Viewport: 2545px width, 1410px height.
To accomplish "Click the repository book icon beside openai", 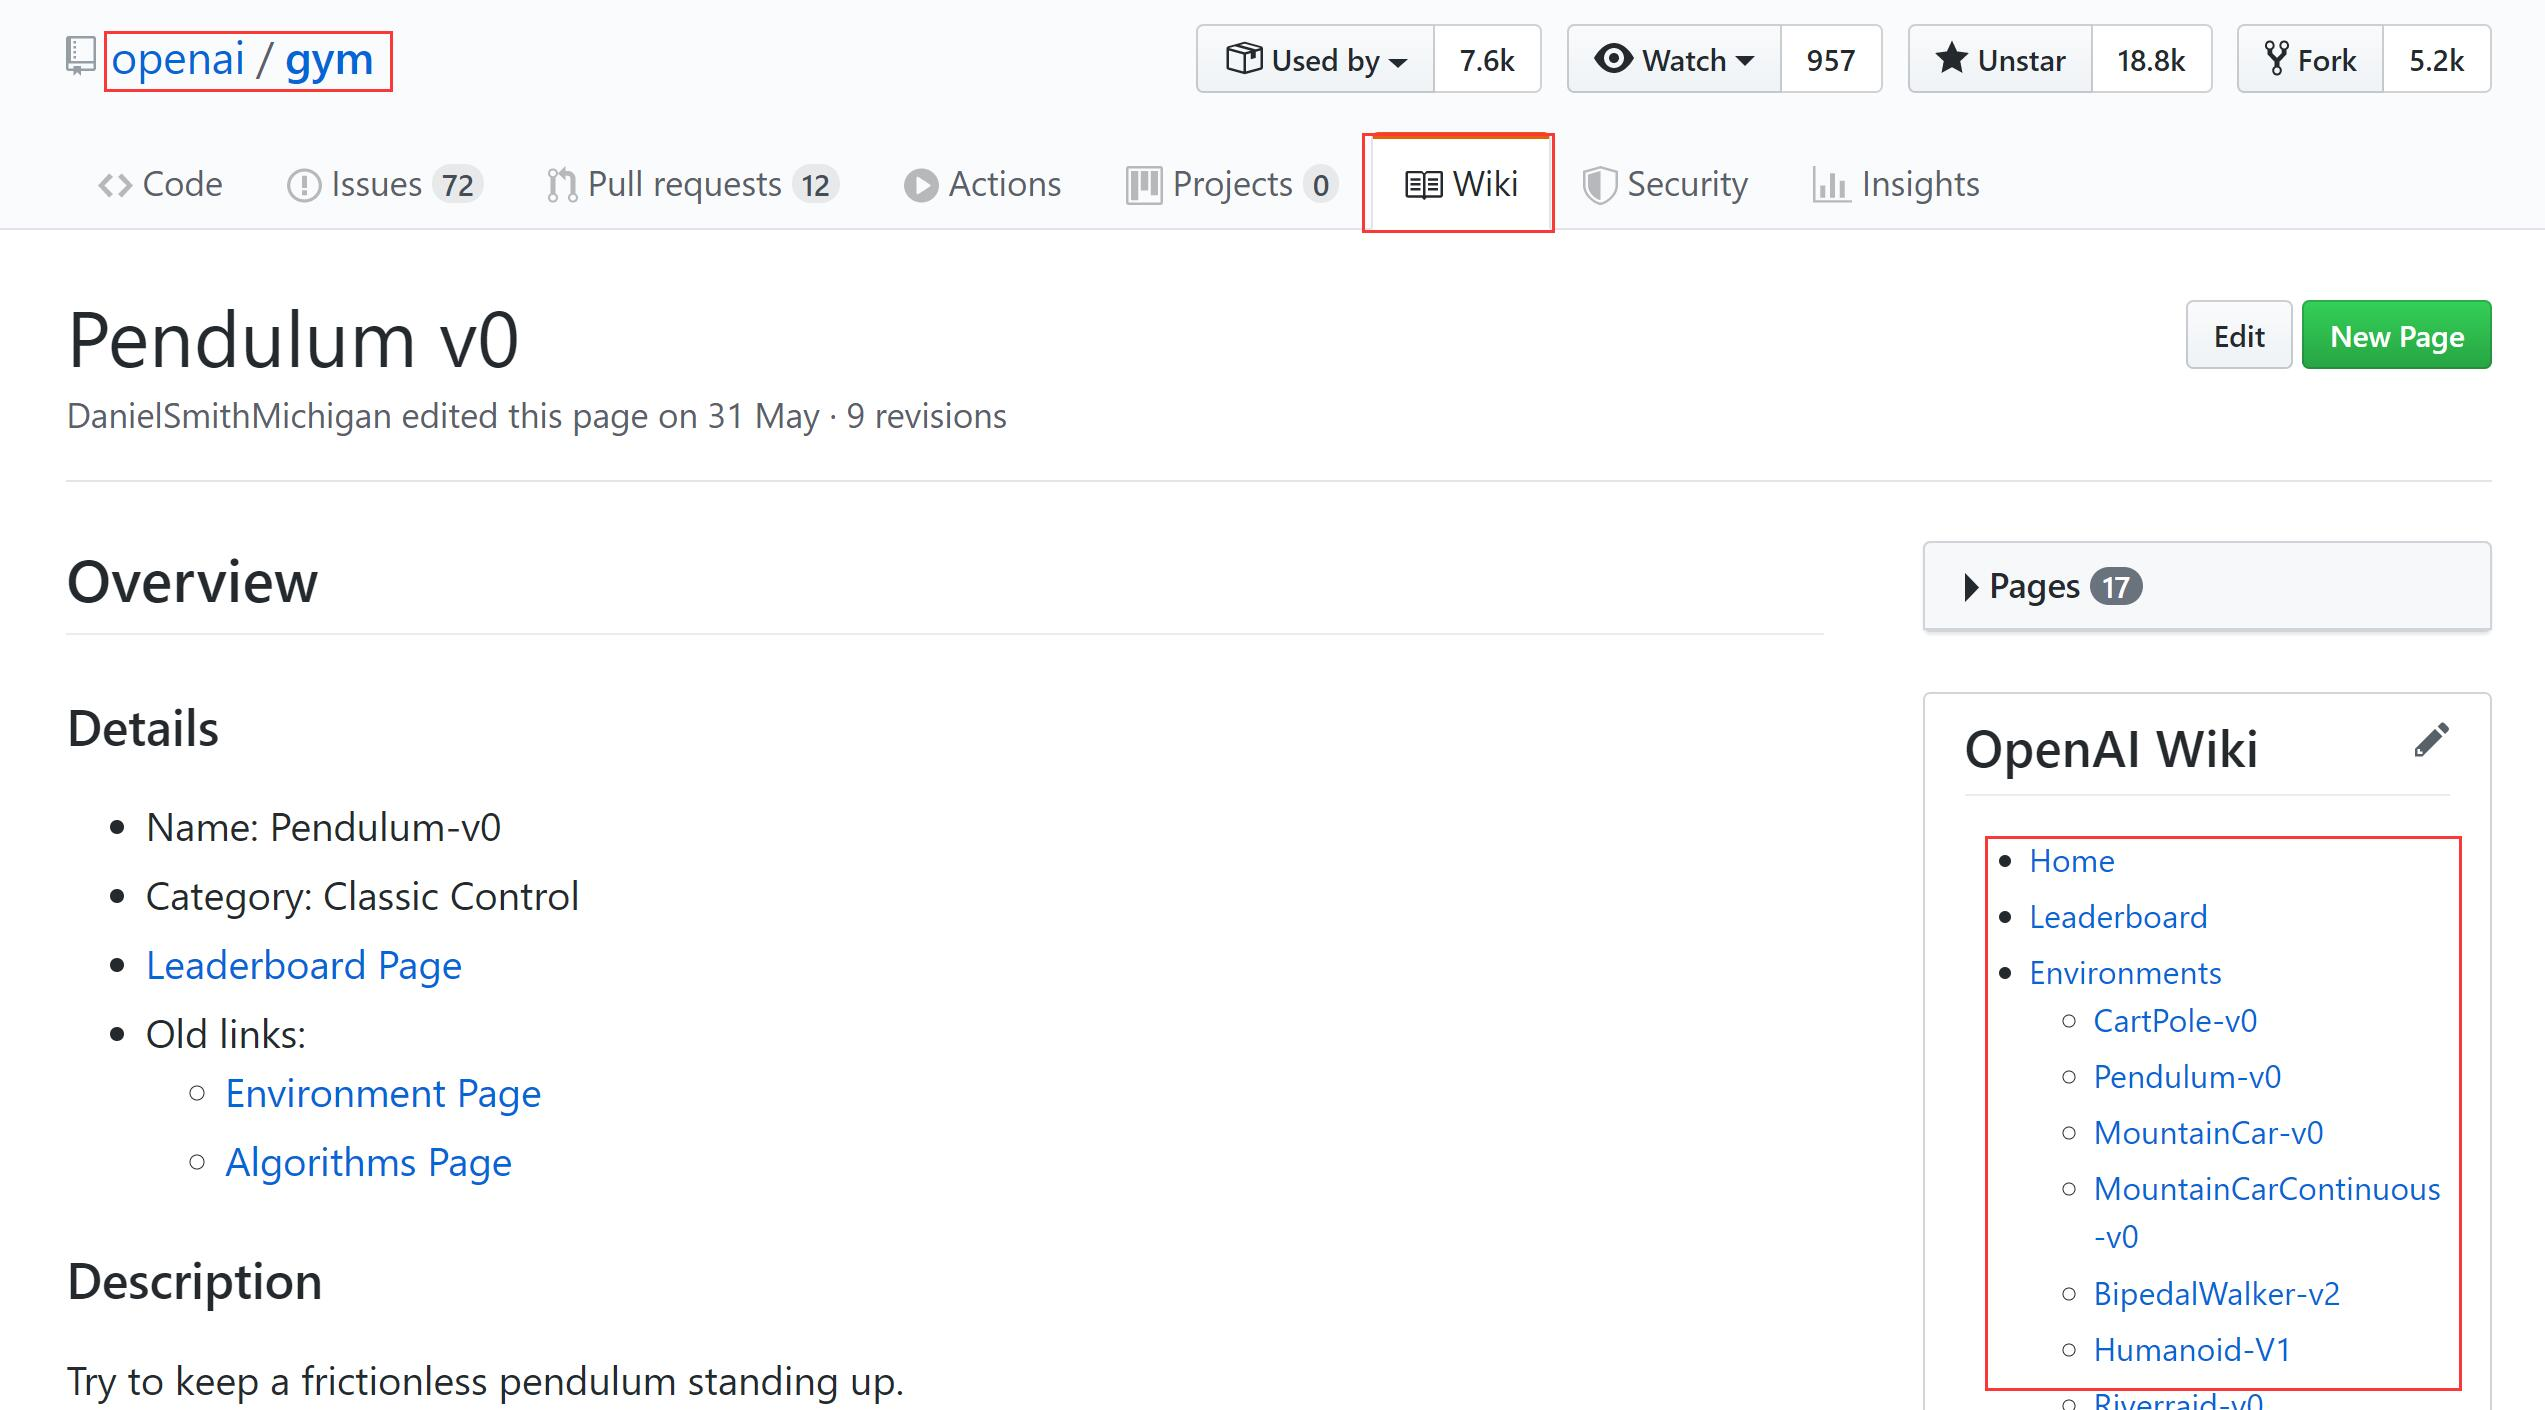I will (80, 56).
